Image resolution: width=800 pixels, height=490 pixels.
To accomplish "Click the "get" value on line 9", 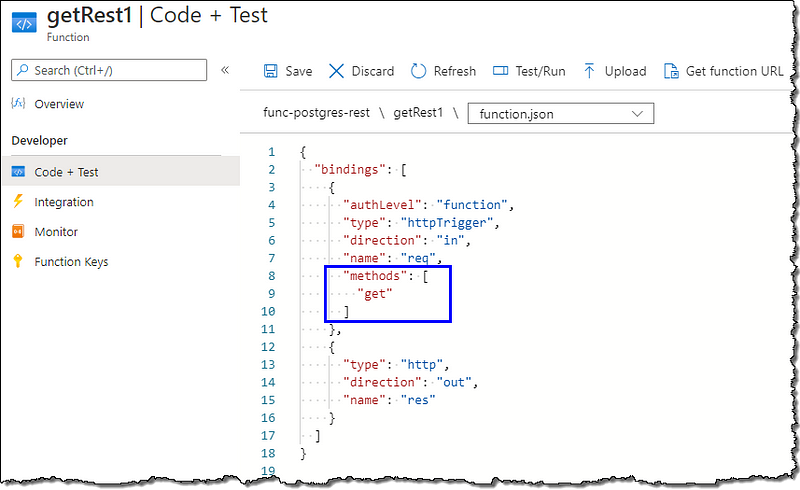I will [374, 294].
